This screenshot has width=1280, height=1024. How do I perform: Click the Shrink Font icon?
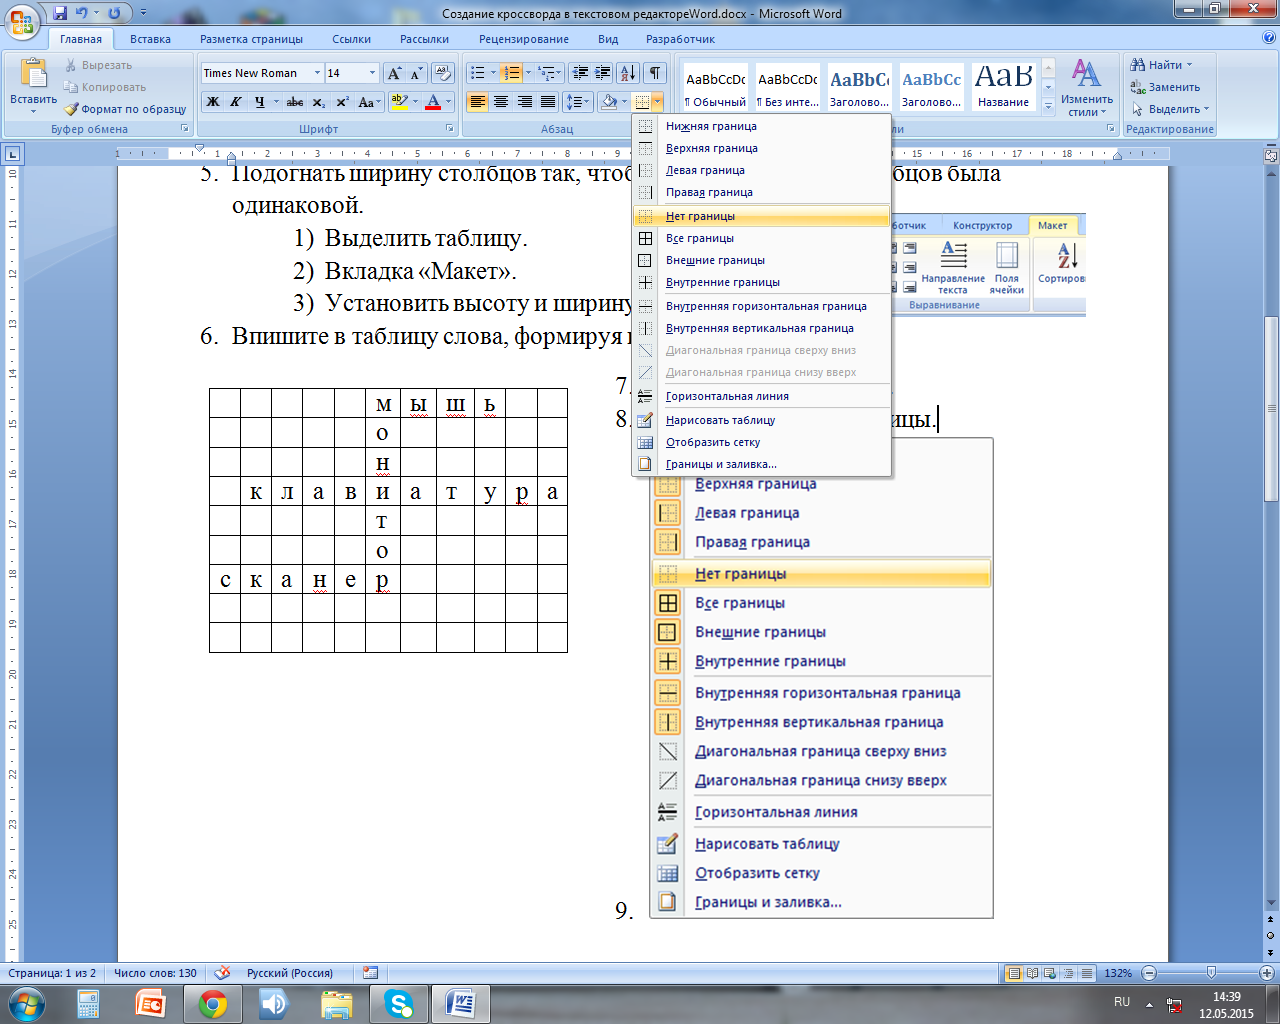pos(417,73)
